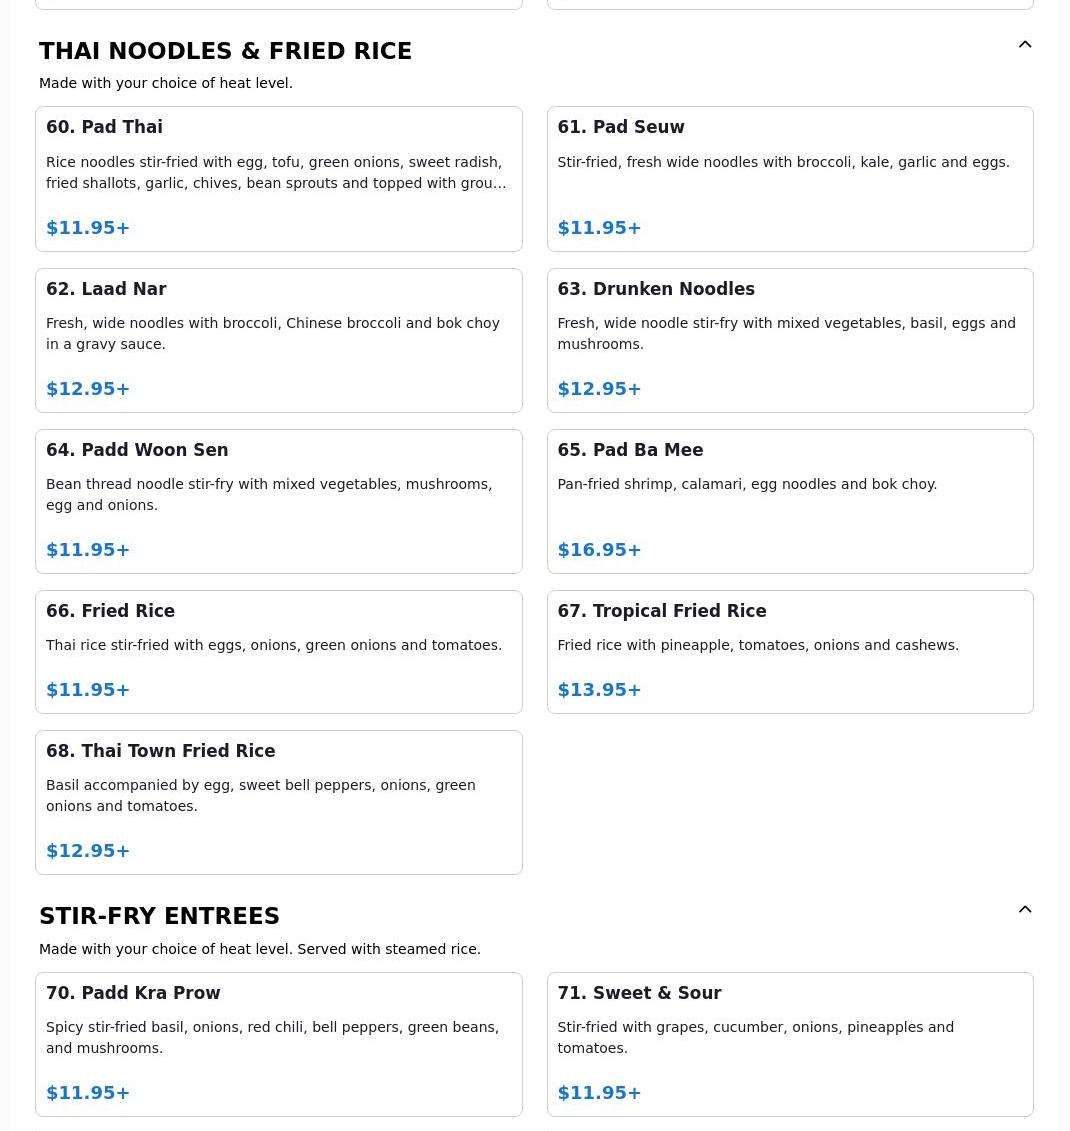
Task: Click the Pad Thai description text
Action: pyautogui.click(x=276, y=172)
